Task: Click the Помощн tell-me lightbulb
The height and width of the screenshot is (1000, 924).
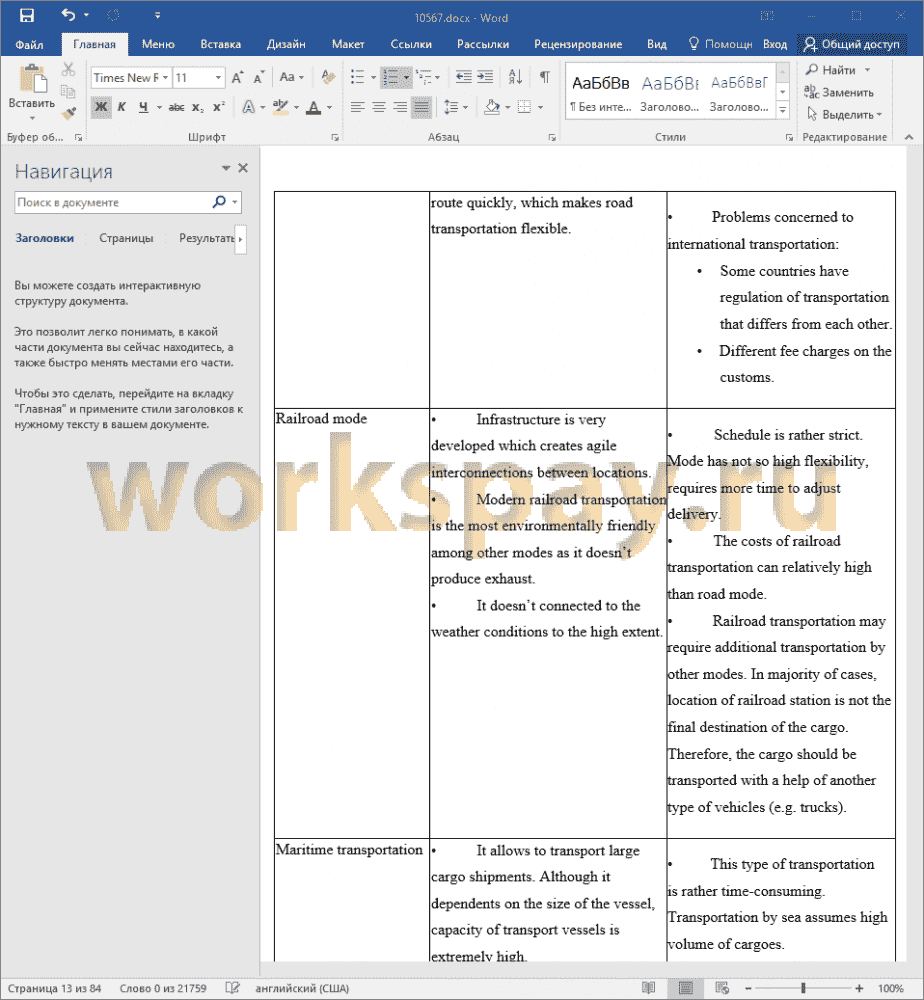Action: click(x=720, y=44)
